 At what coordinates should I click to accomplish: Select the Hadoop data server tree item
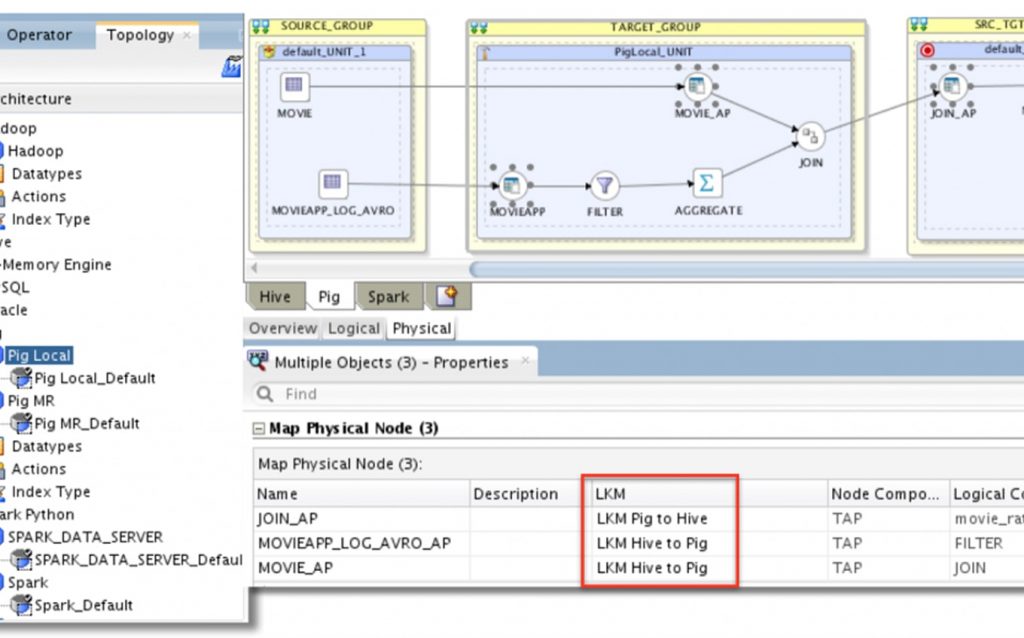tap(35, 151)
